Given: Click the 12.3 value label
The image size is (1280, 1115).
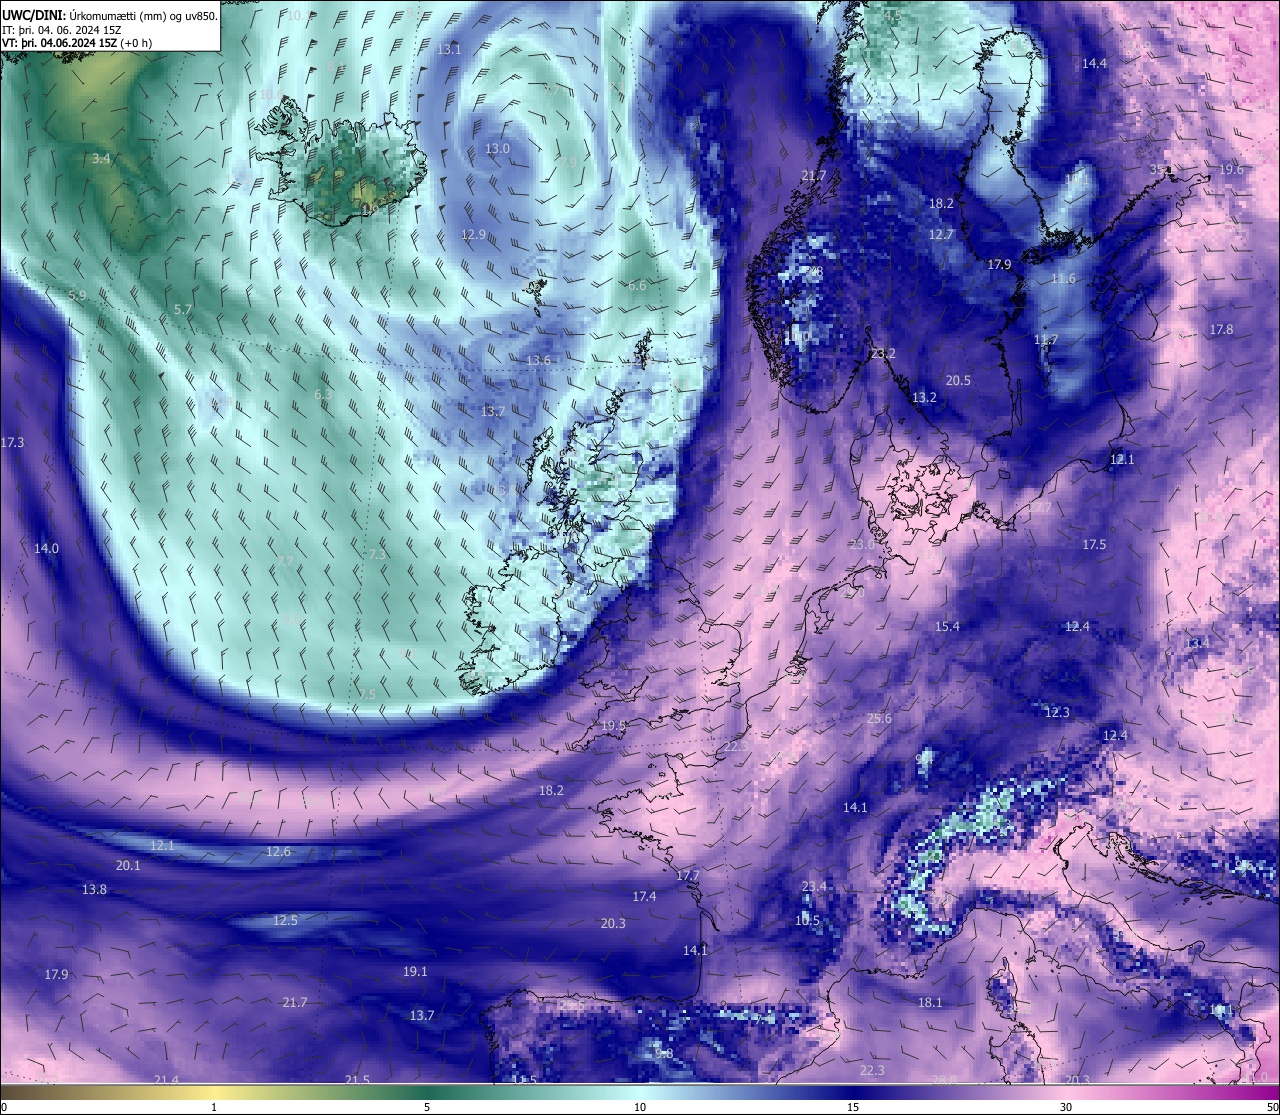Looking at the screenshot, I should coord(1056,712).
